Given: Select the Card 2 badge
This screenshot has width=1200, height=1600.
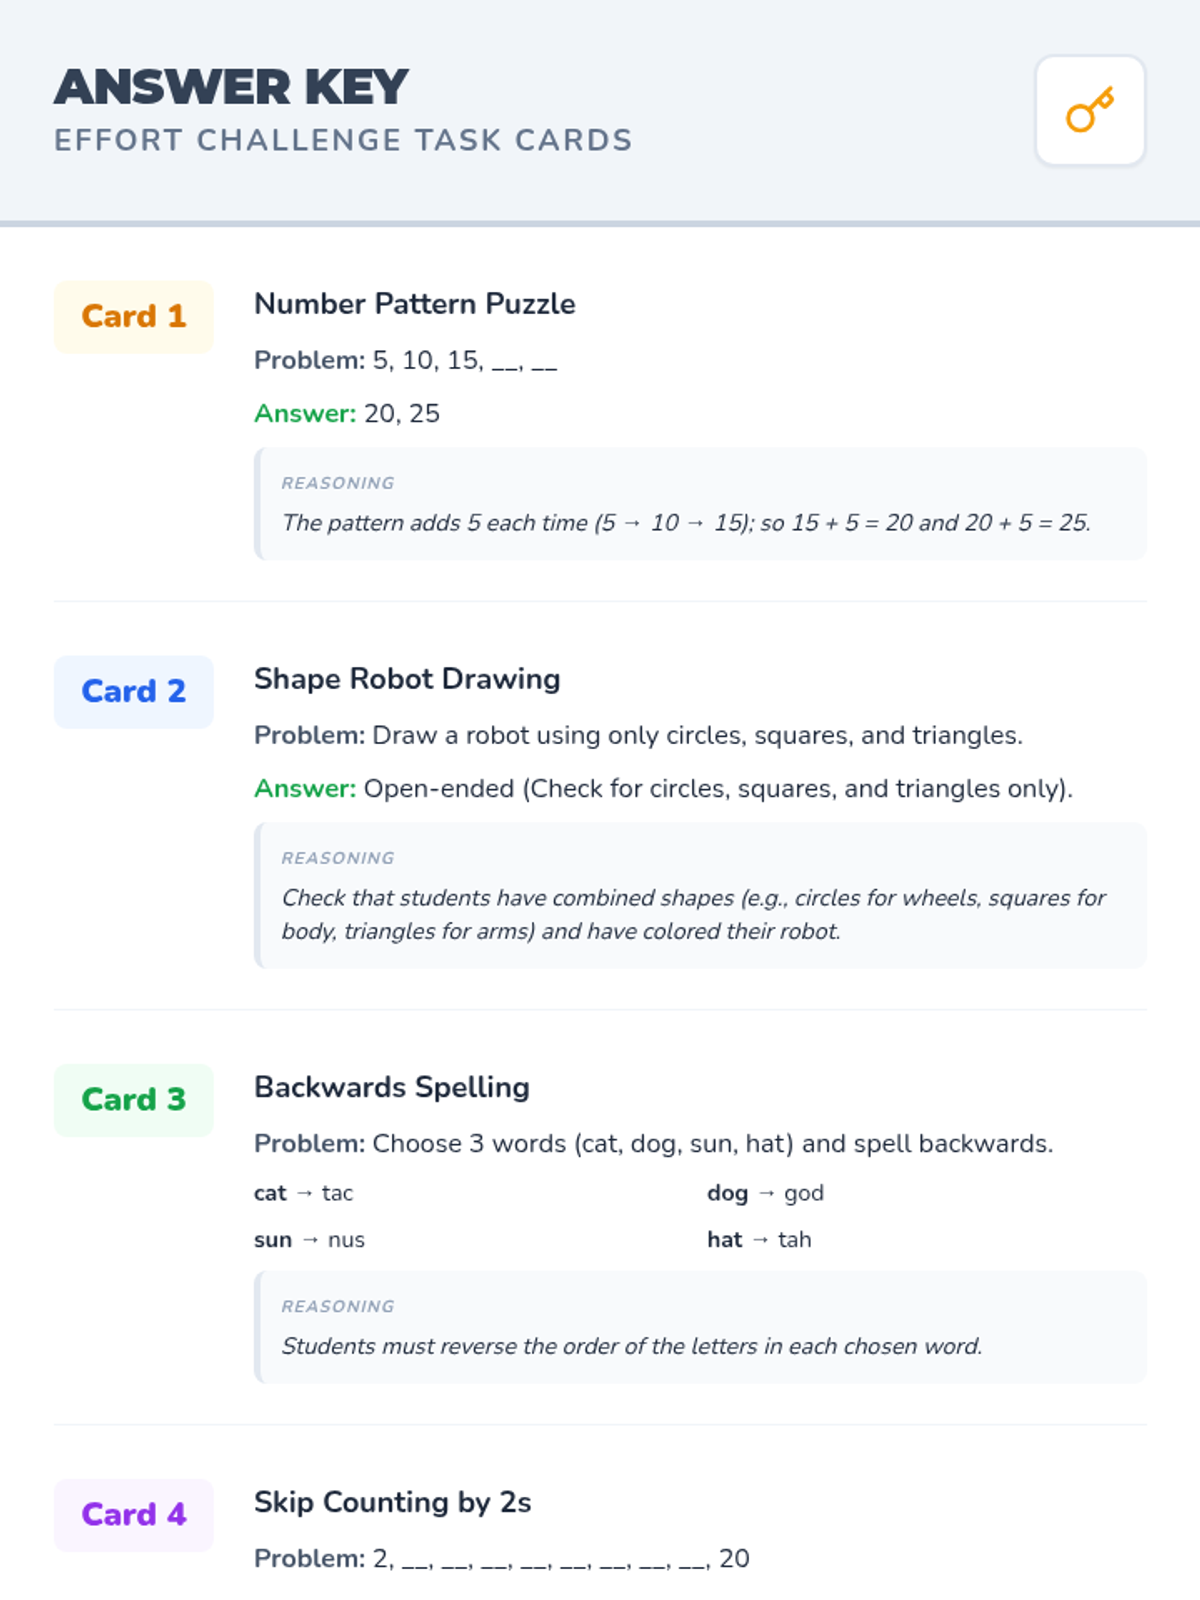Looking at the screenshot, I should tap(134, 692).
